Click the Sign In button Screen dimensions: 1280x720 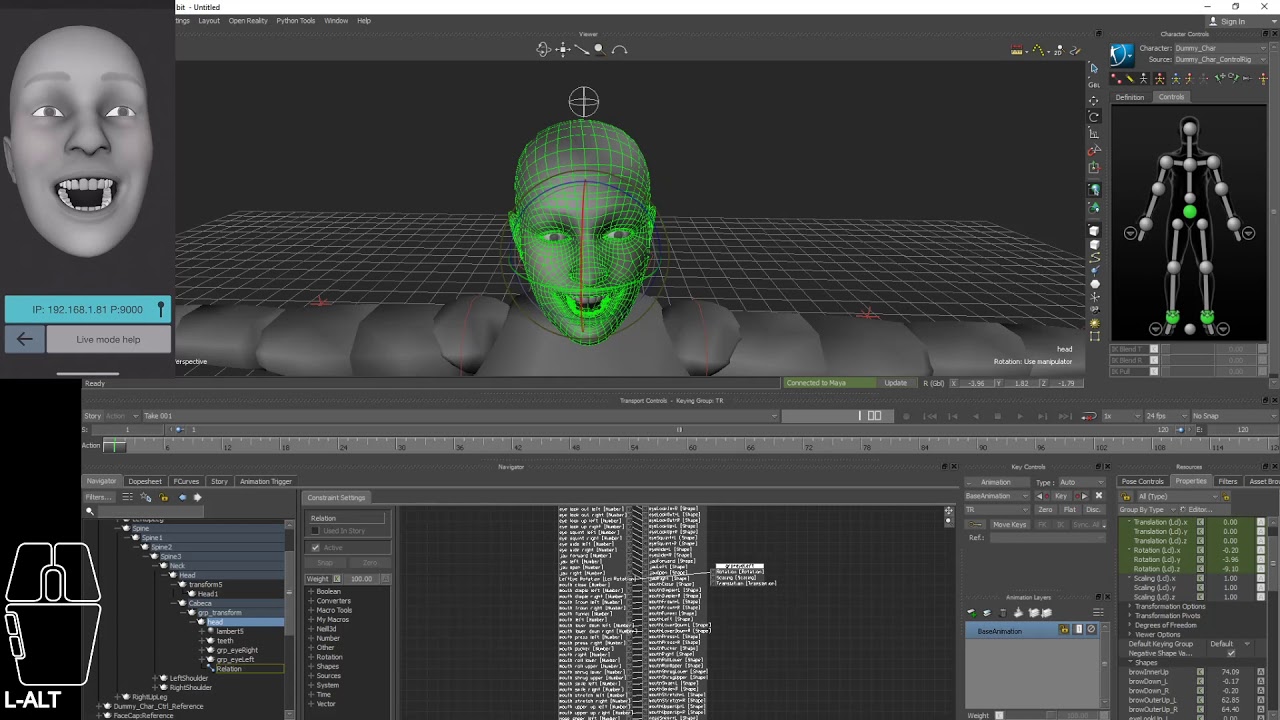1227,21
